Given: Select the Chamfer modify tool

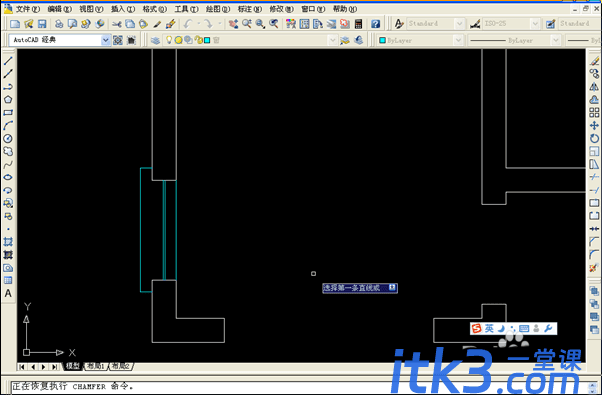Looking at the screenshot, I should pyautogui.click(x=594, y=242).
